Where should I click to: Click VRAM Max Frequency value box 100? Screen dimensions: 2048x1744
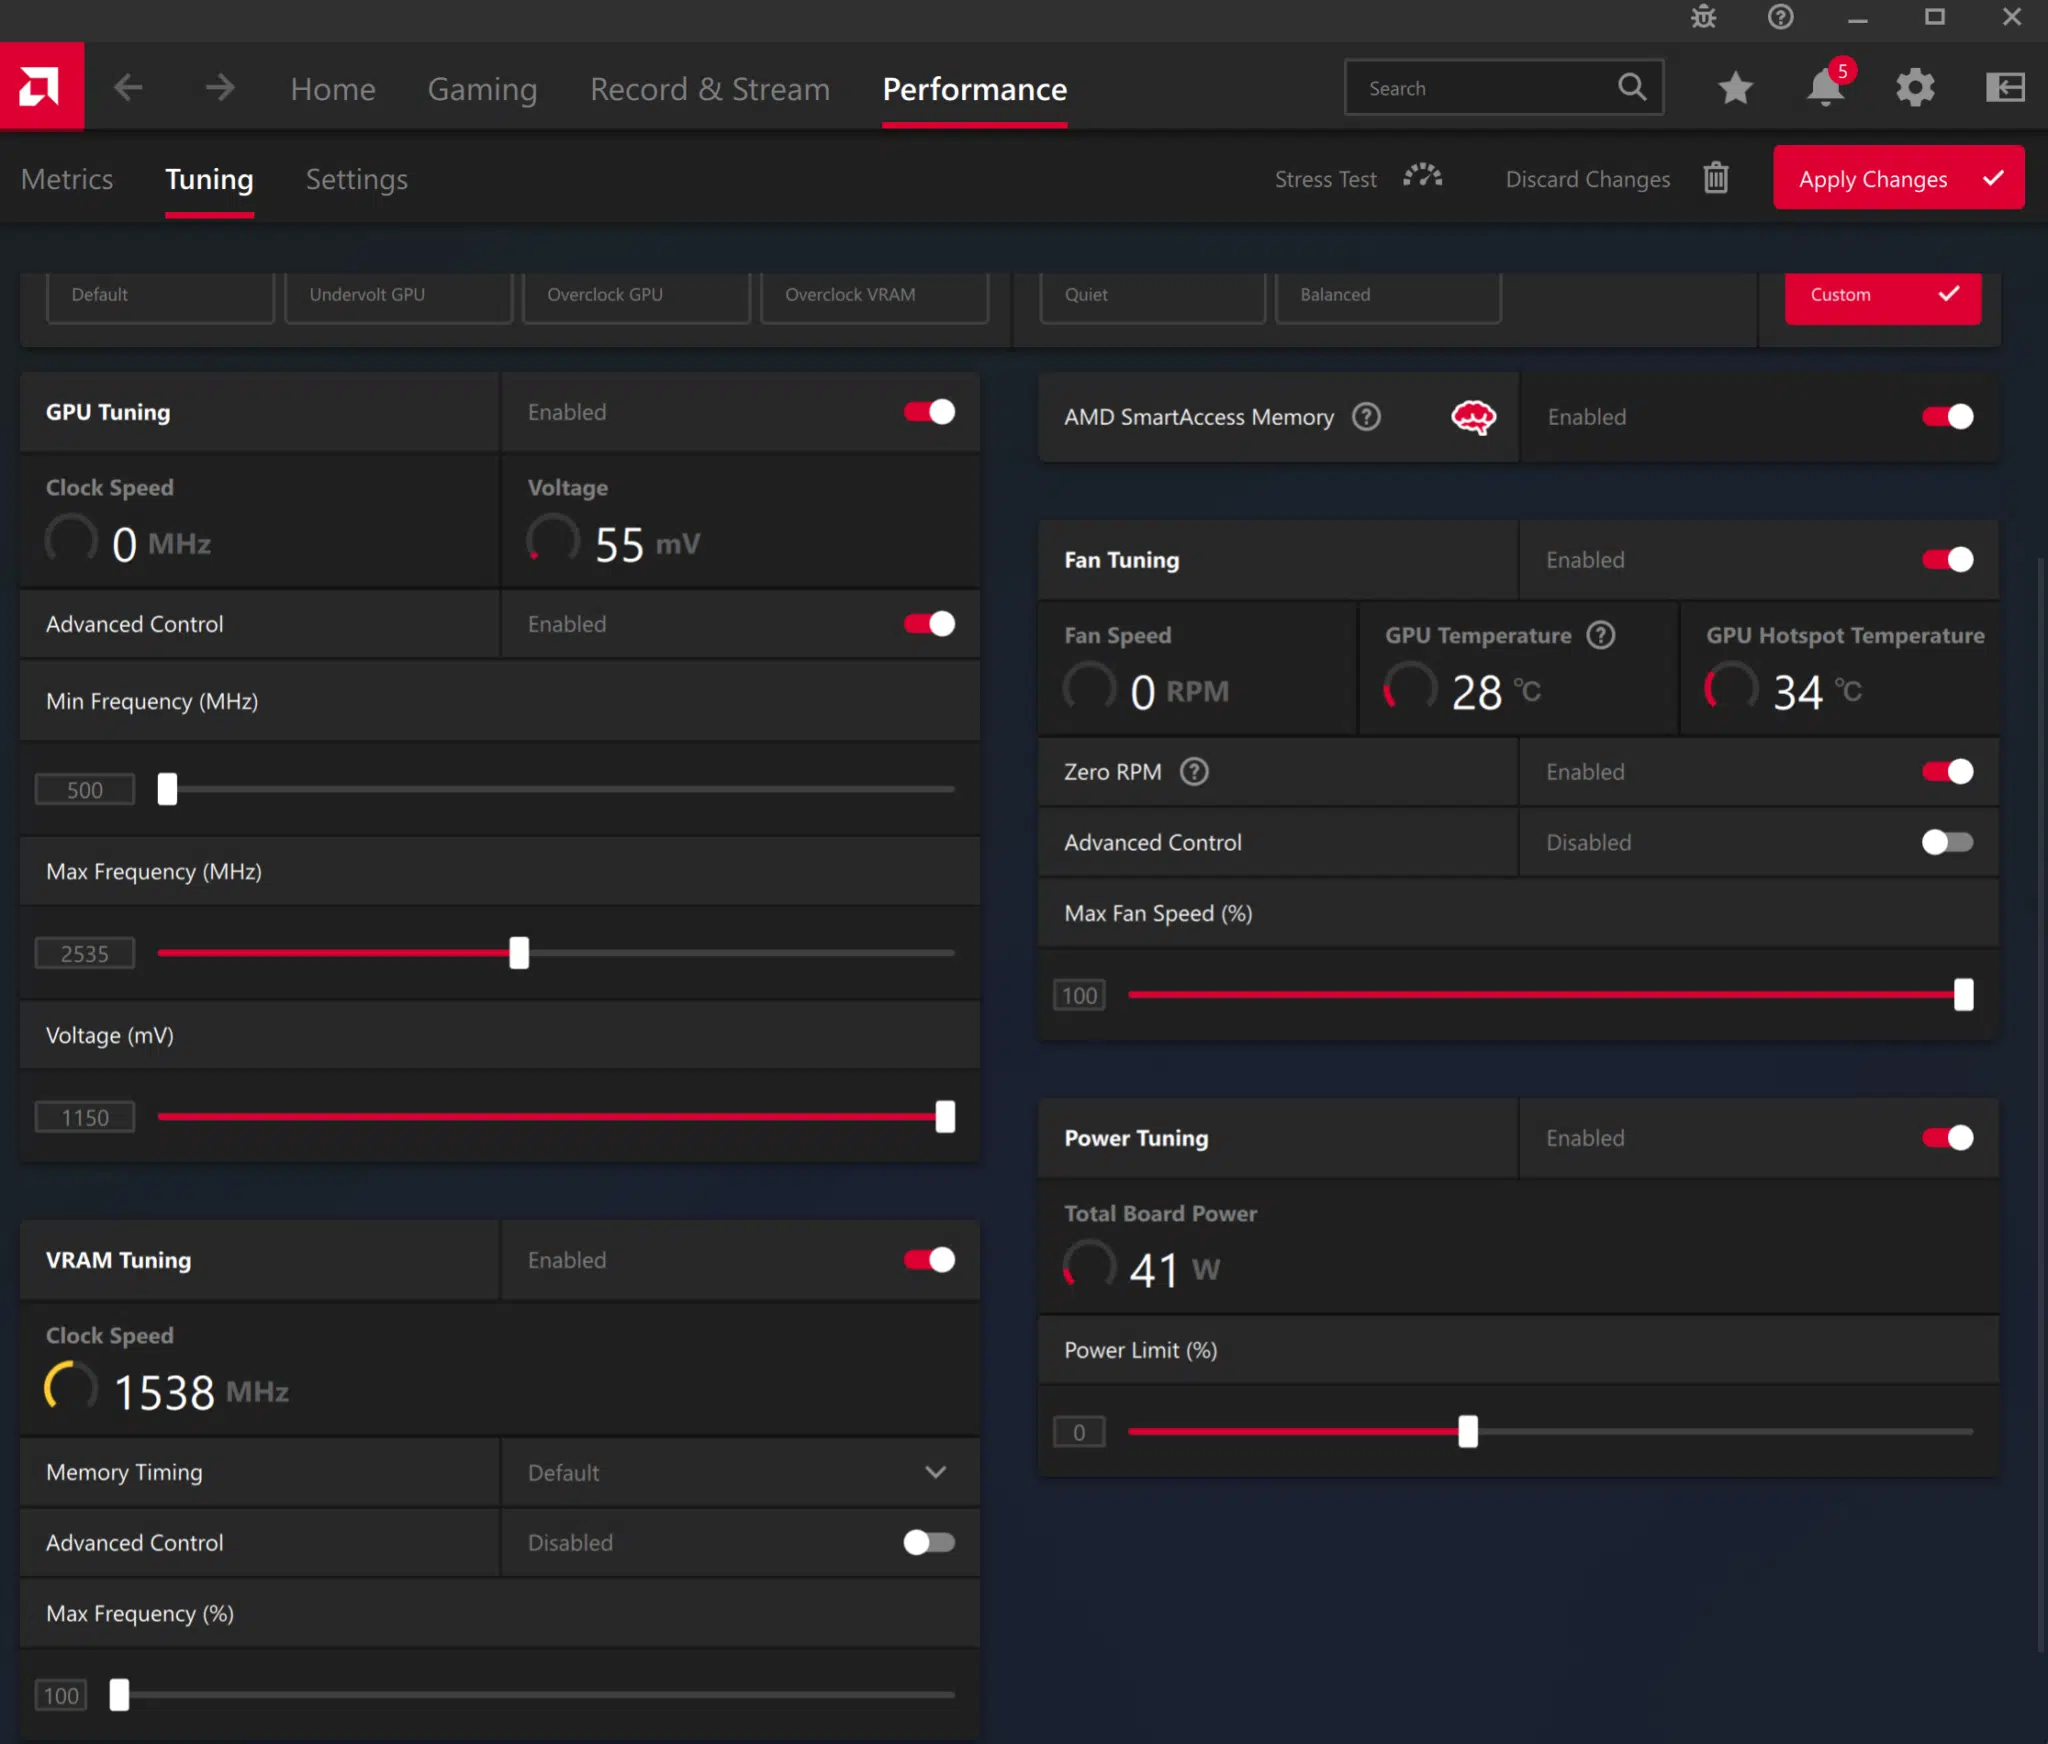[x=61, y=1696]
